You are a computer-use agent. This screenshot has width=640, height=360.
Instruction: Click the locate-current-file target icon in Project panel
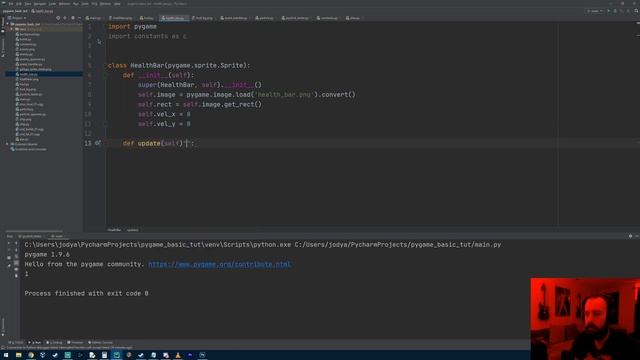click(58, 18)
